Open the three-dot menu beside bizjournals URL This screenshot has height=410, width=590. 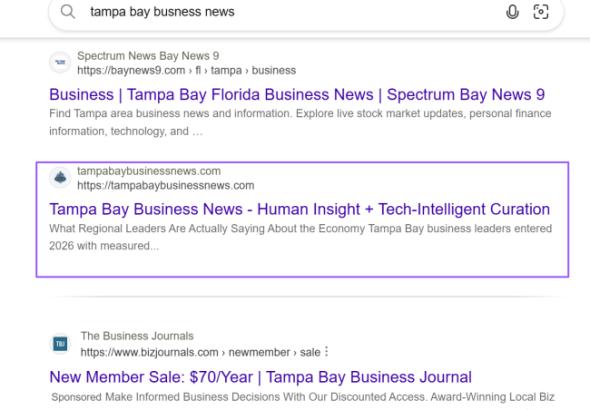click(327, 352)
